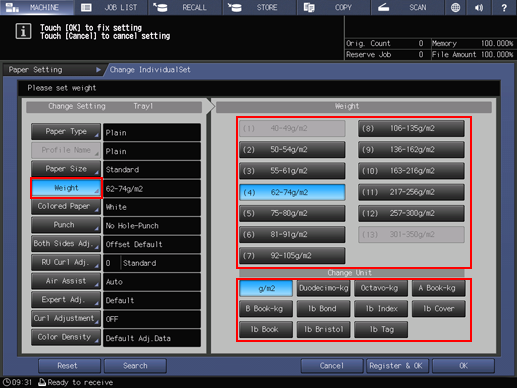Open the Paper Size setting
Image resolution: width=517 pixels, height=388 pixels.
point(66,169)
